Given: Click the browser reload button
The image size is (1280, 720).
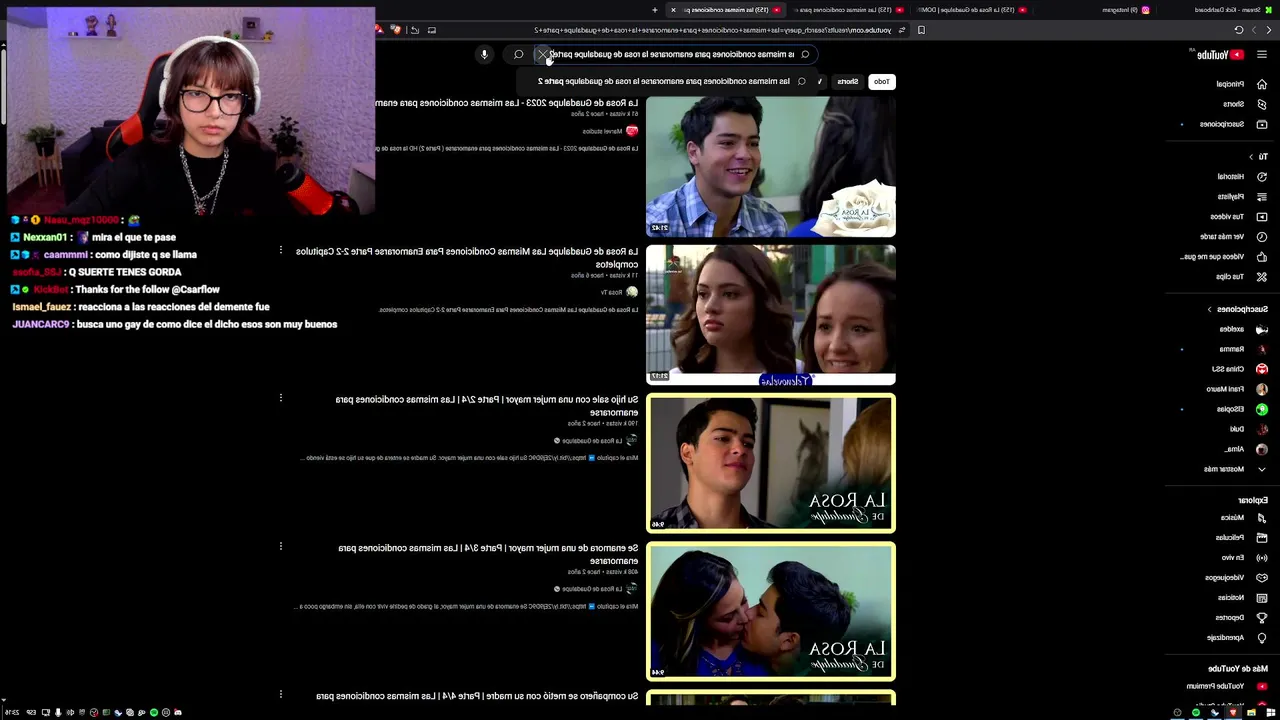Looking at the screenshot, I should coord(1239,30).
